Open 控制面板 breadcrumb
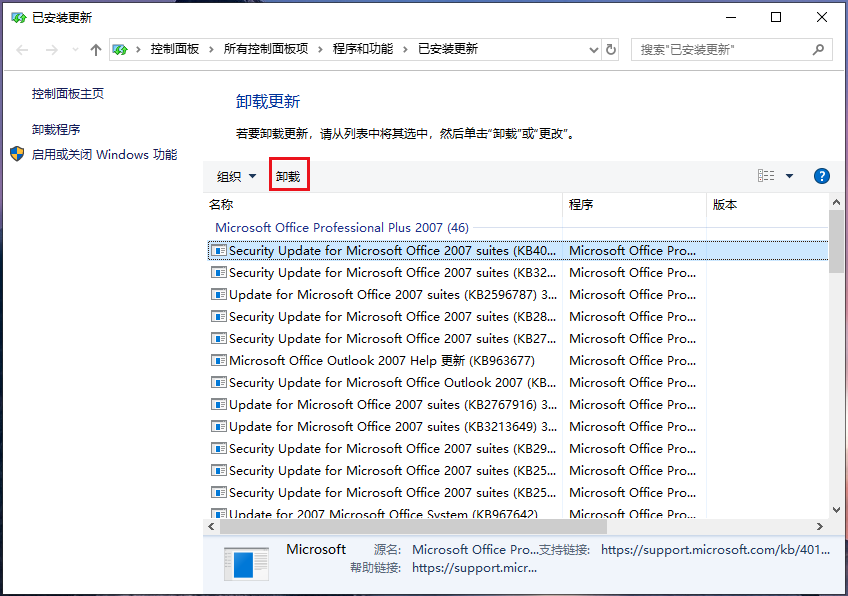The image size is (848, 596). [175, 49]
